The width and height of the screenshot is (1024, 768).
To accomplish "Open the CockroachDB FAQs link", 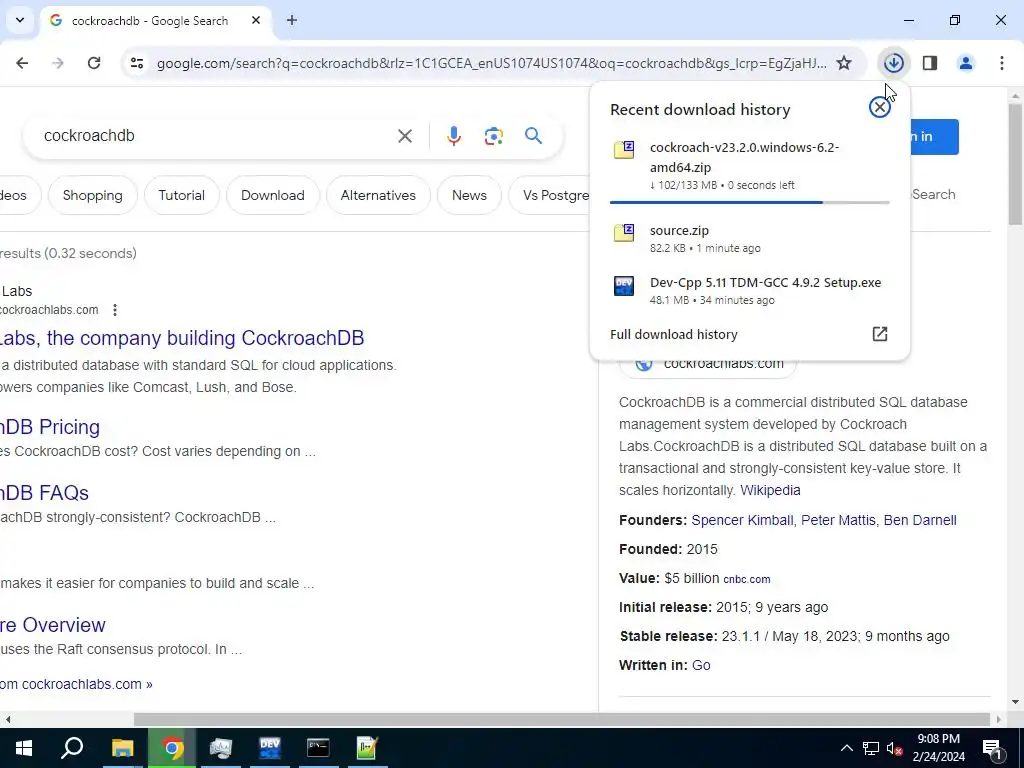I will (44, 493).
